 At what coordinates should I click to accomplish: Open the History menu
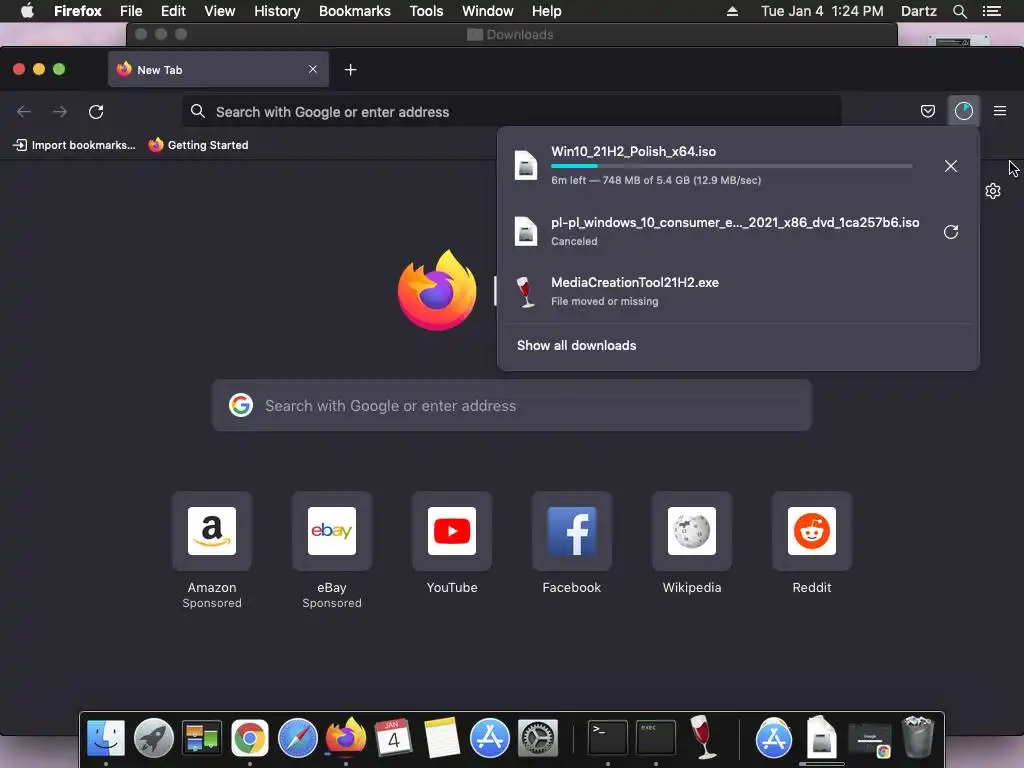[x=277, y=11]
